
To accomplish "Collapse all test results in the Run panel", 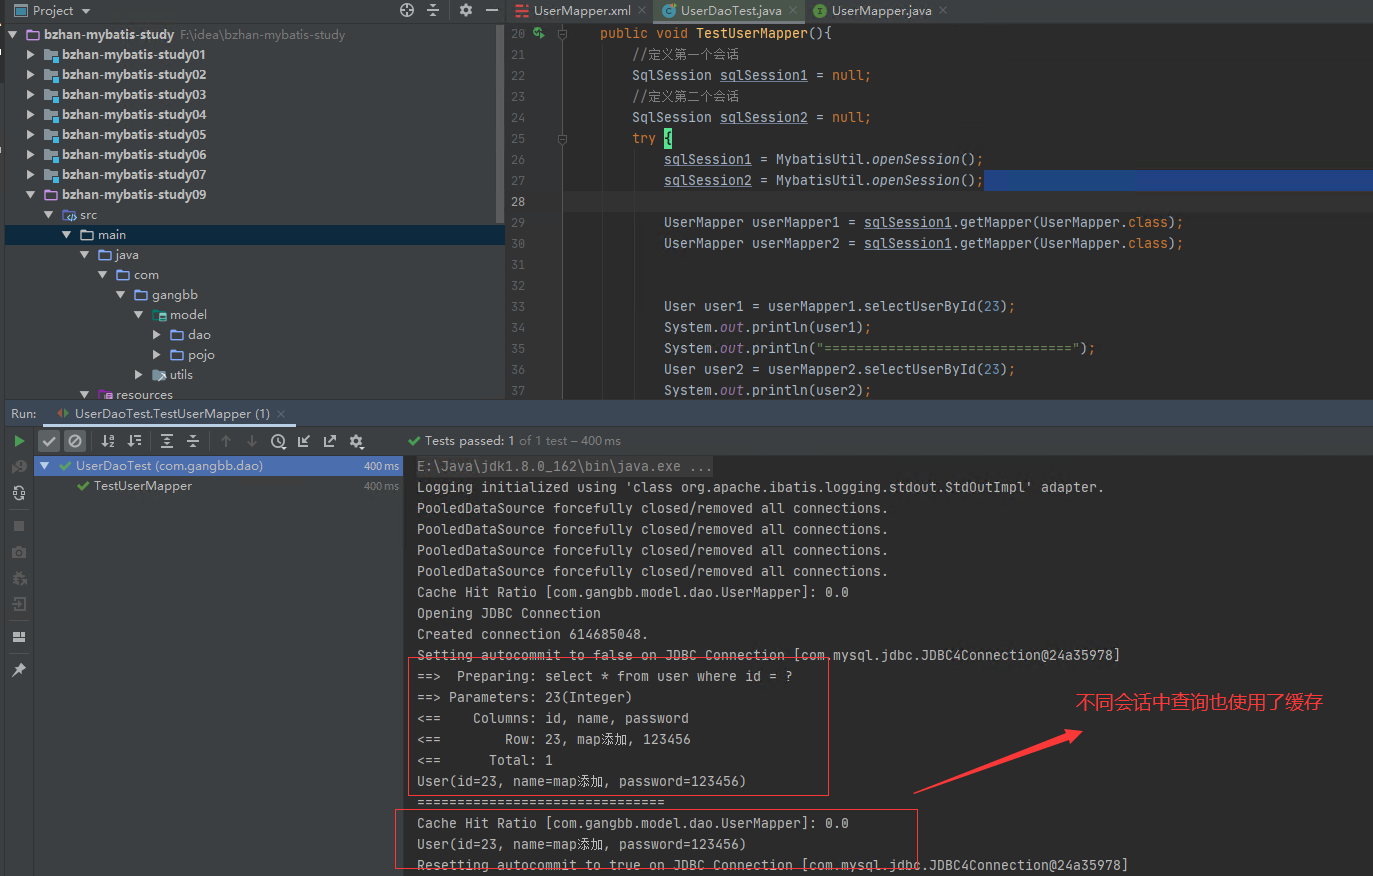I will pyautogui.click(x=193, y=441).
